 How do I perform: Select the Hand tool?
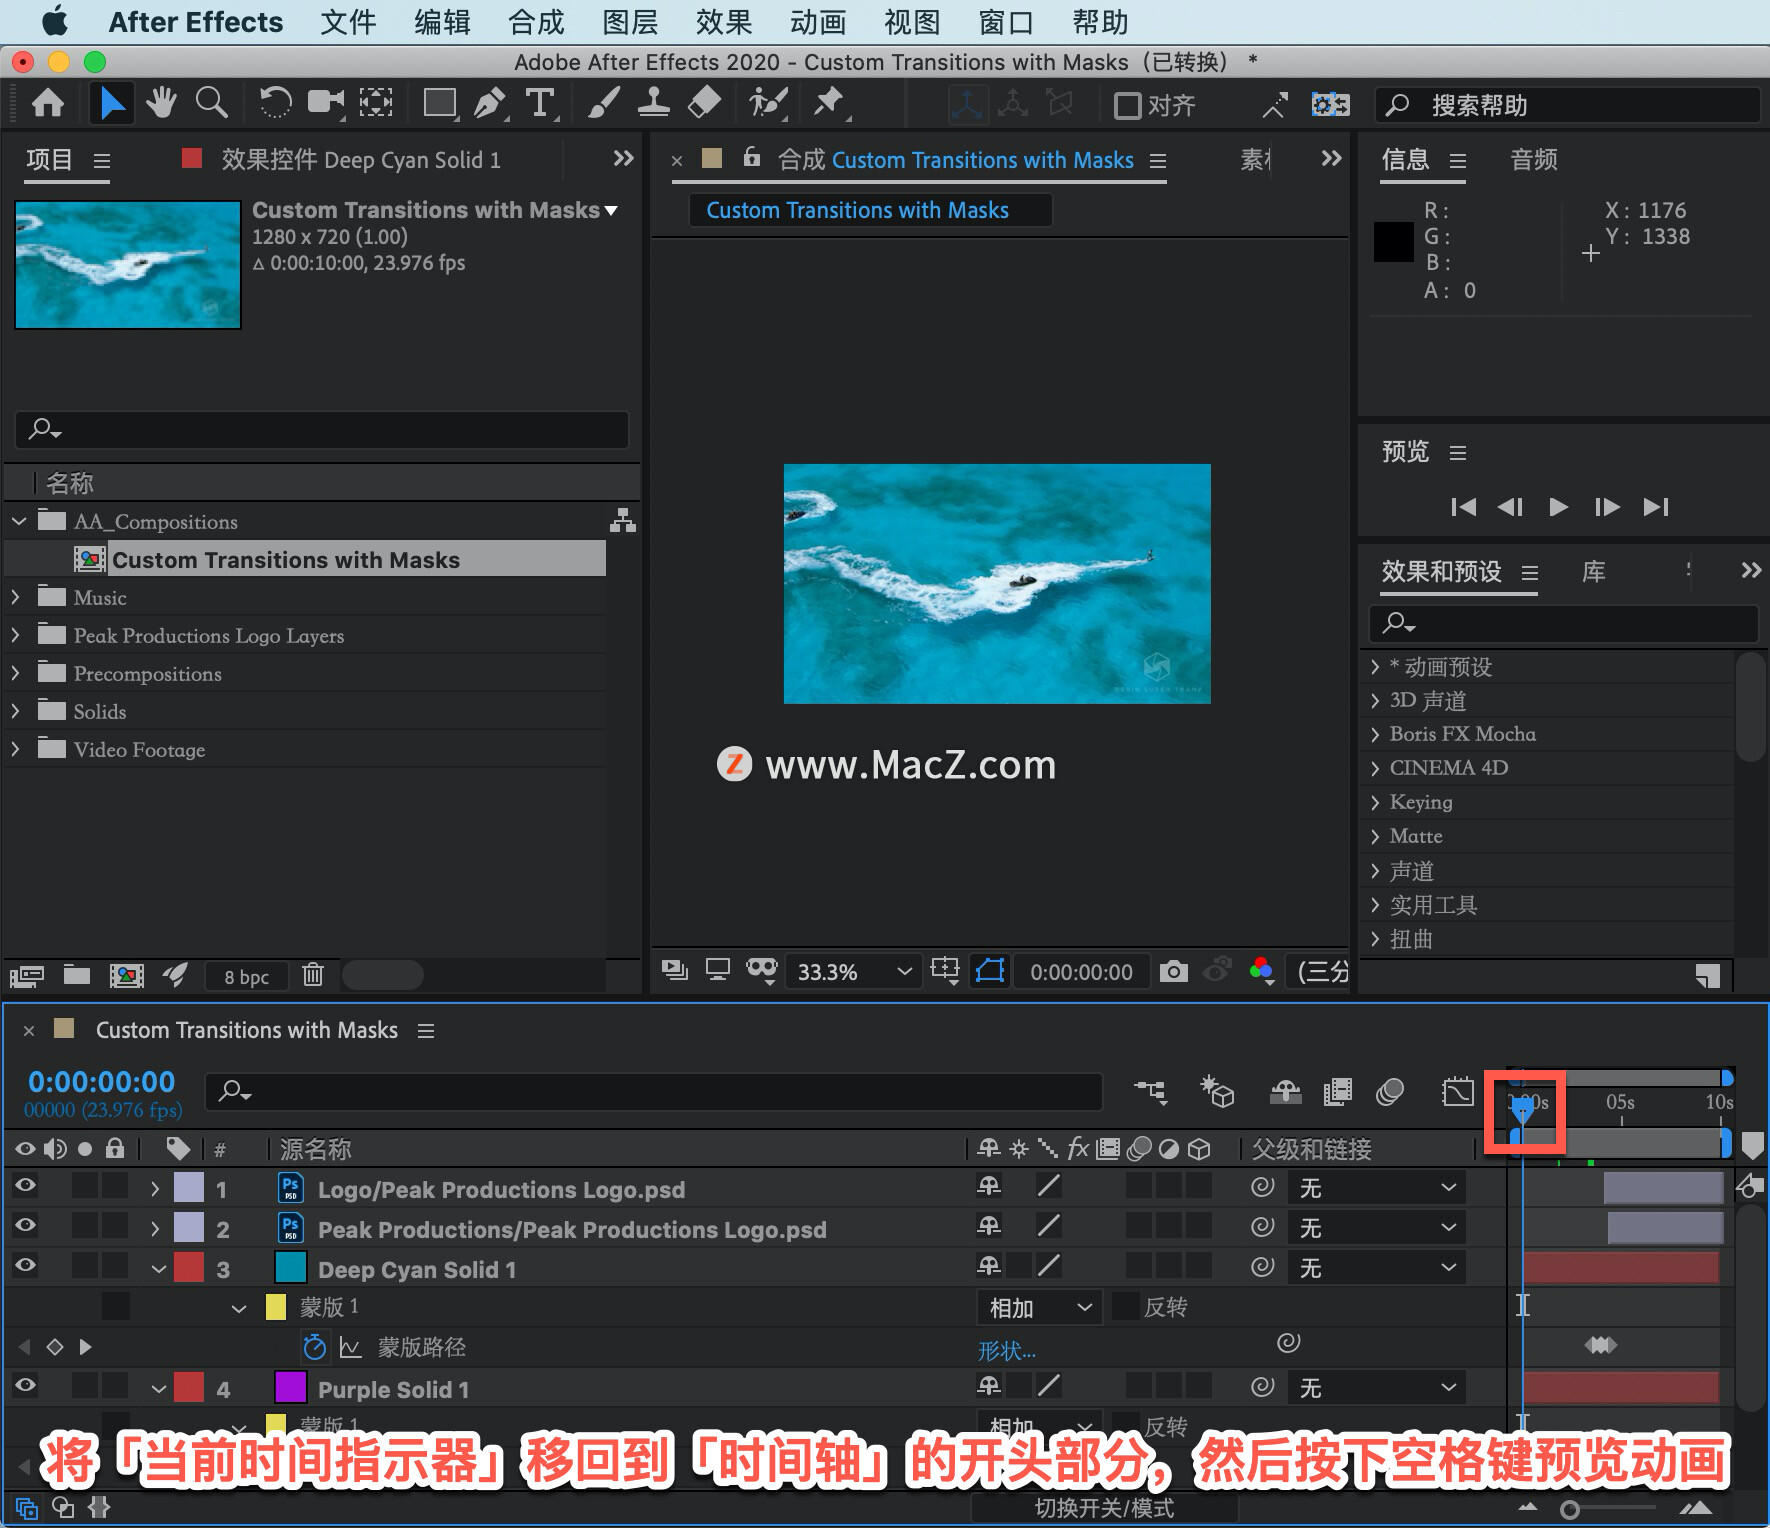(x=161, y=103)
